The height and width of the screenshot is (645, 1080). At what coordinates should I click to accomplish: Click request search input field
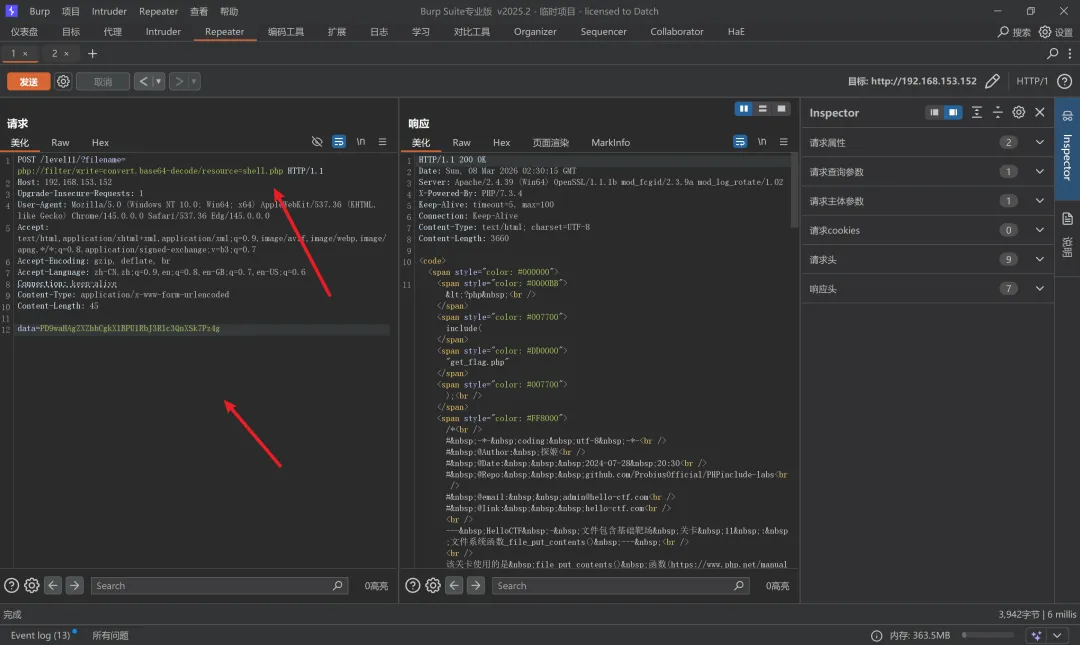click(219, 586)
